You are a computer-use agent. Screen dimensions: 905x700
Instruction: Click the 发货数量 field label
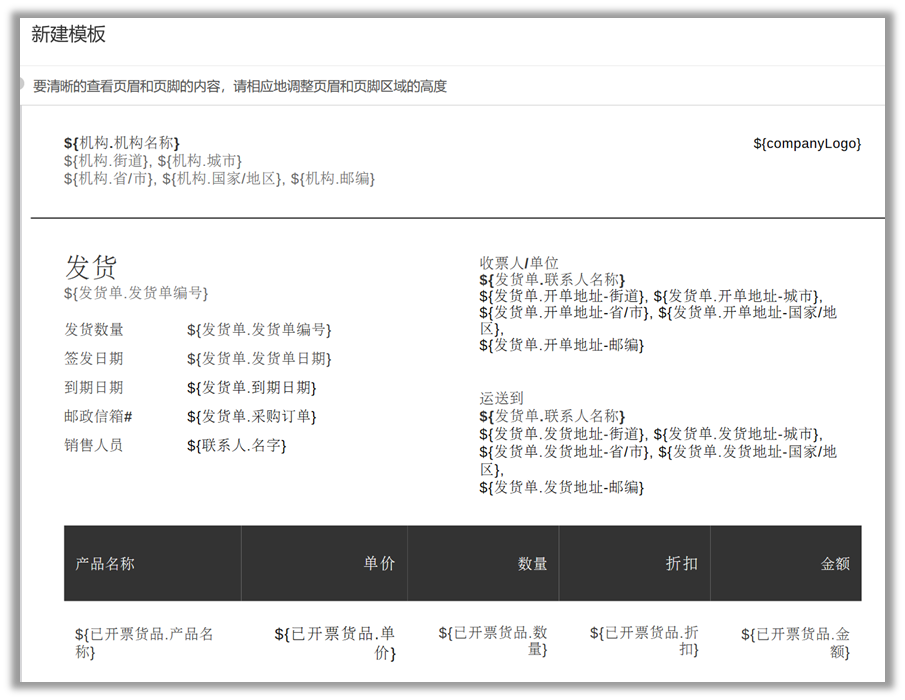[x=94, y=330]
